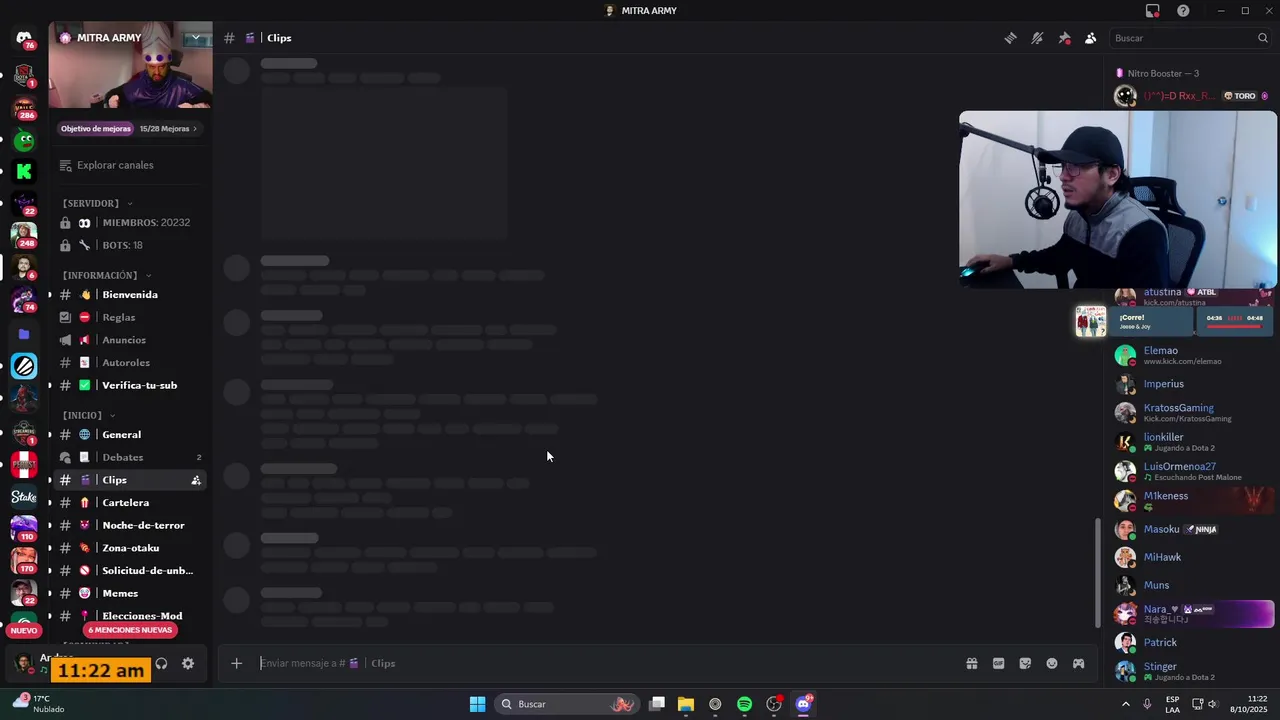1280x720 pixels.
Task: Collapse the [INFORMACIÓN] category
Action: [106, 275]
